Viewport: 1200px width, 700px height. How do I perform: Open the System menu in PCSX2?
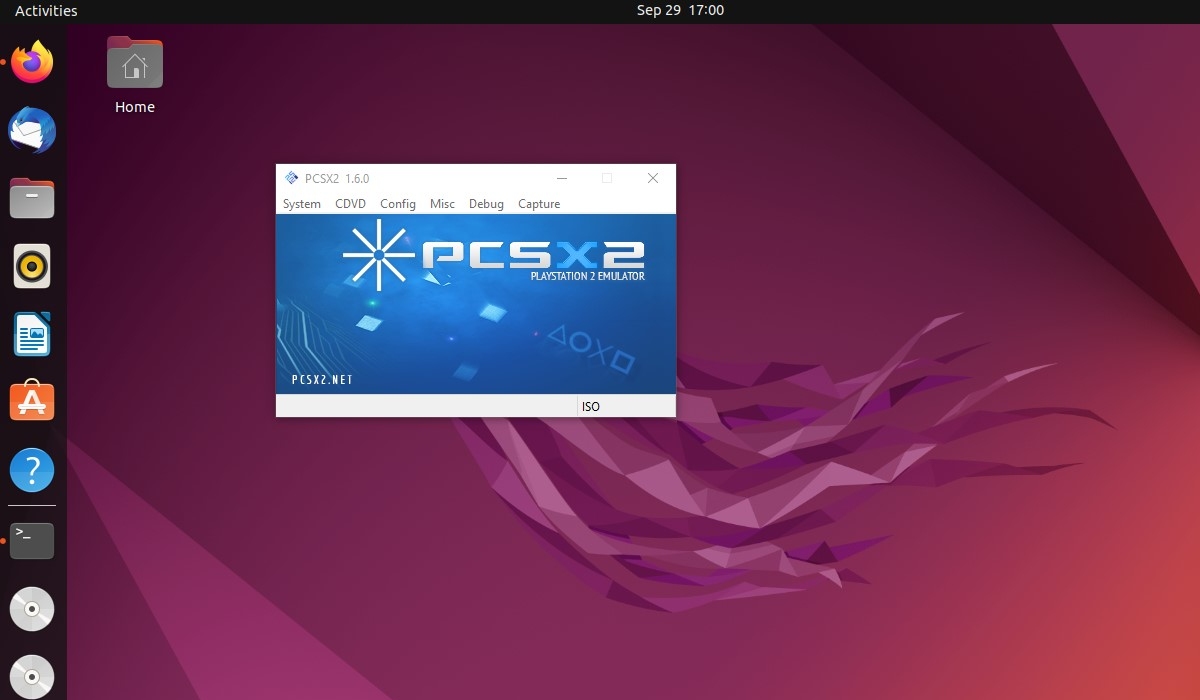pos(301,204)
